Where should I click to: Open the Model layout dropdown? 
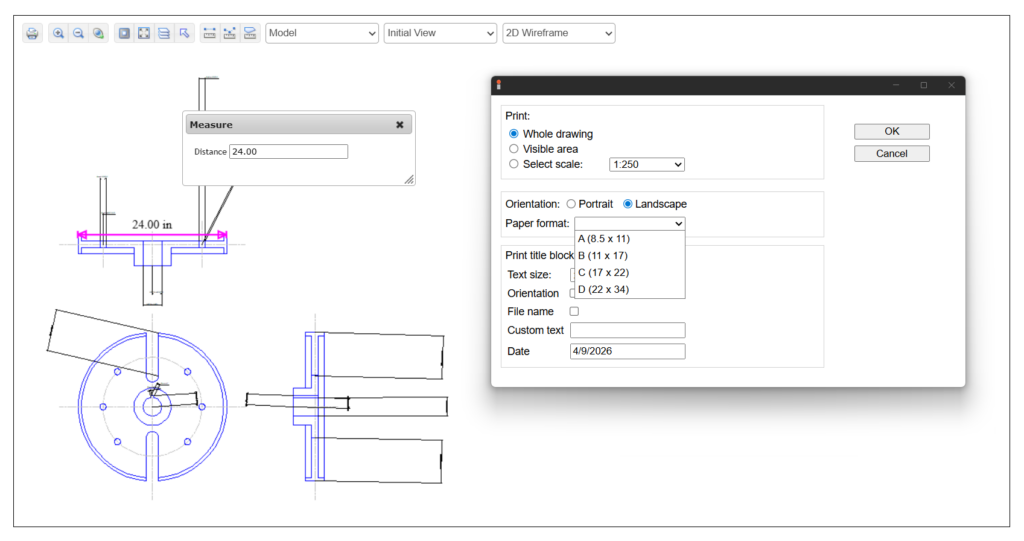tap(322, 33)
